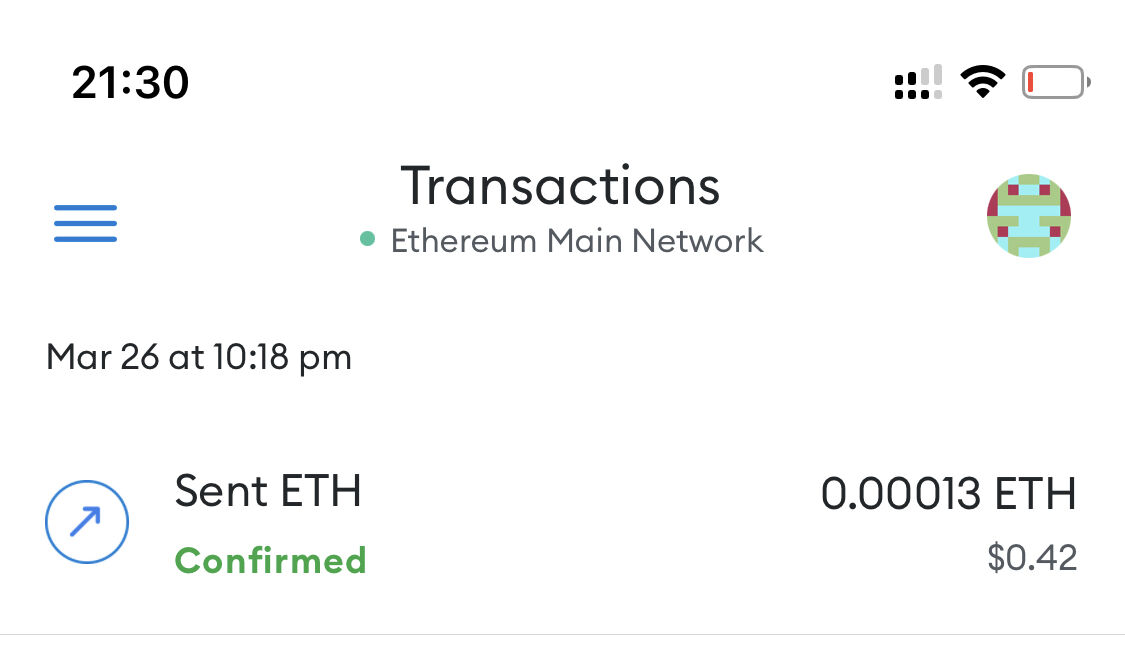This screenshot has height=663, width=1125.
Task: Click the green network status dot
Action: pos(368,239)
